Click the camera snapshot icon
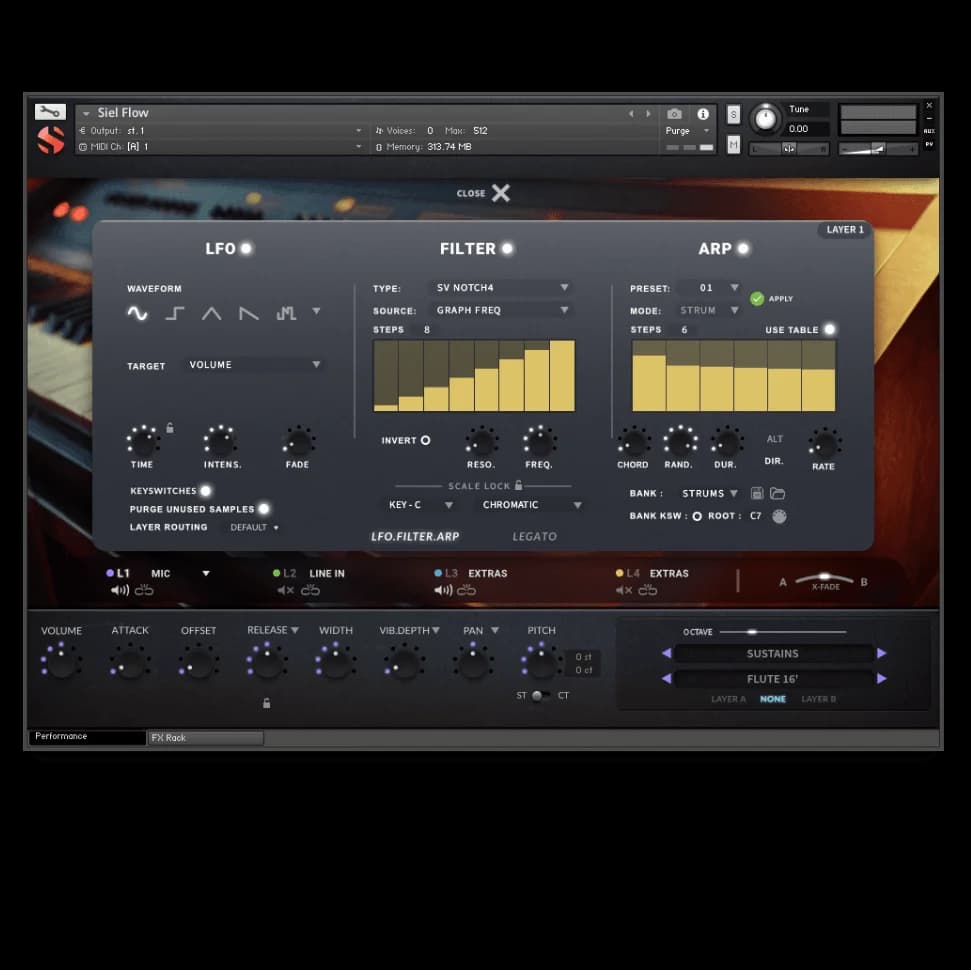The image size is (971, 970). point(675,114)
